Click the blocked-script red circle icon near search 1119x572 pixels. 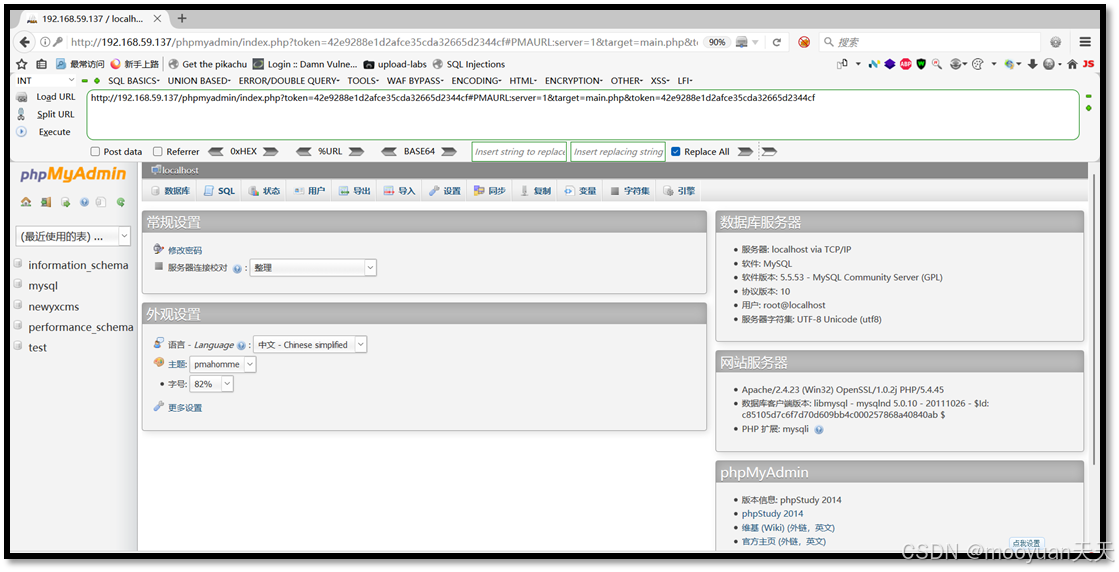click(x=804, y=42)
